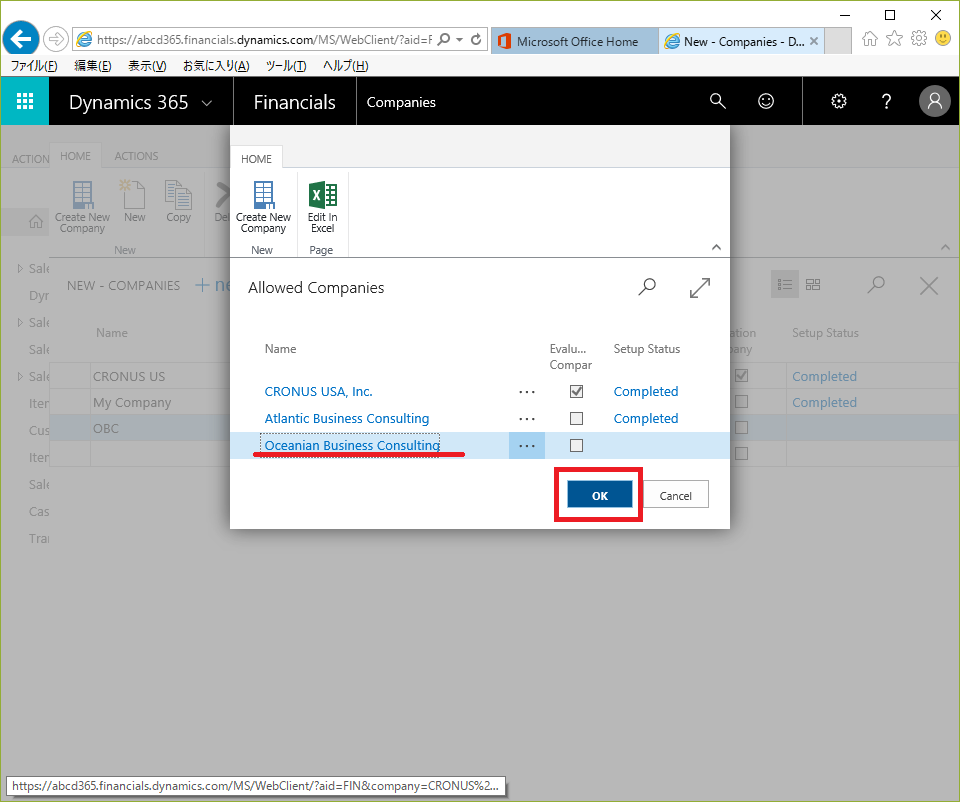
Task: Search the Allowed Companies list
Action: pos(647,287)
